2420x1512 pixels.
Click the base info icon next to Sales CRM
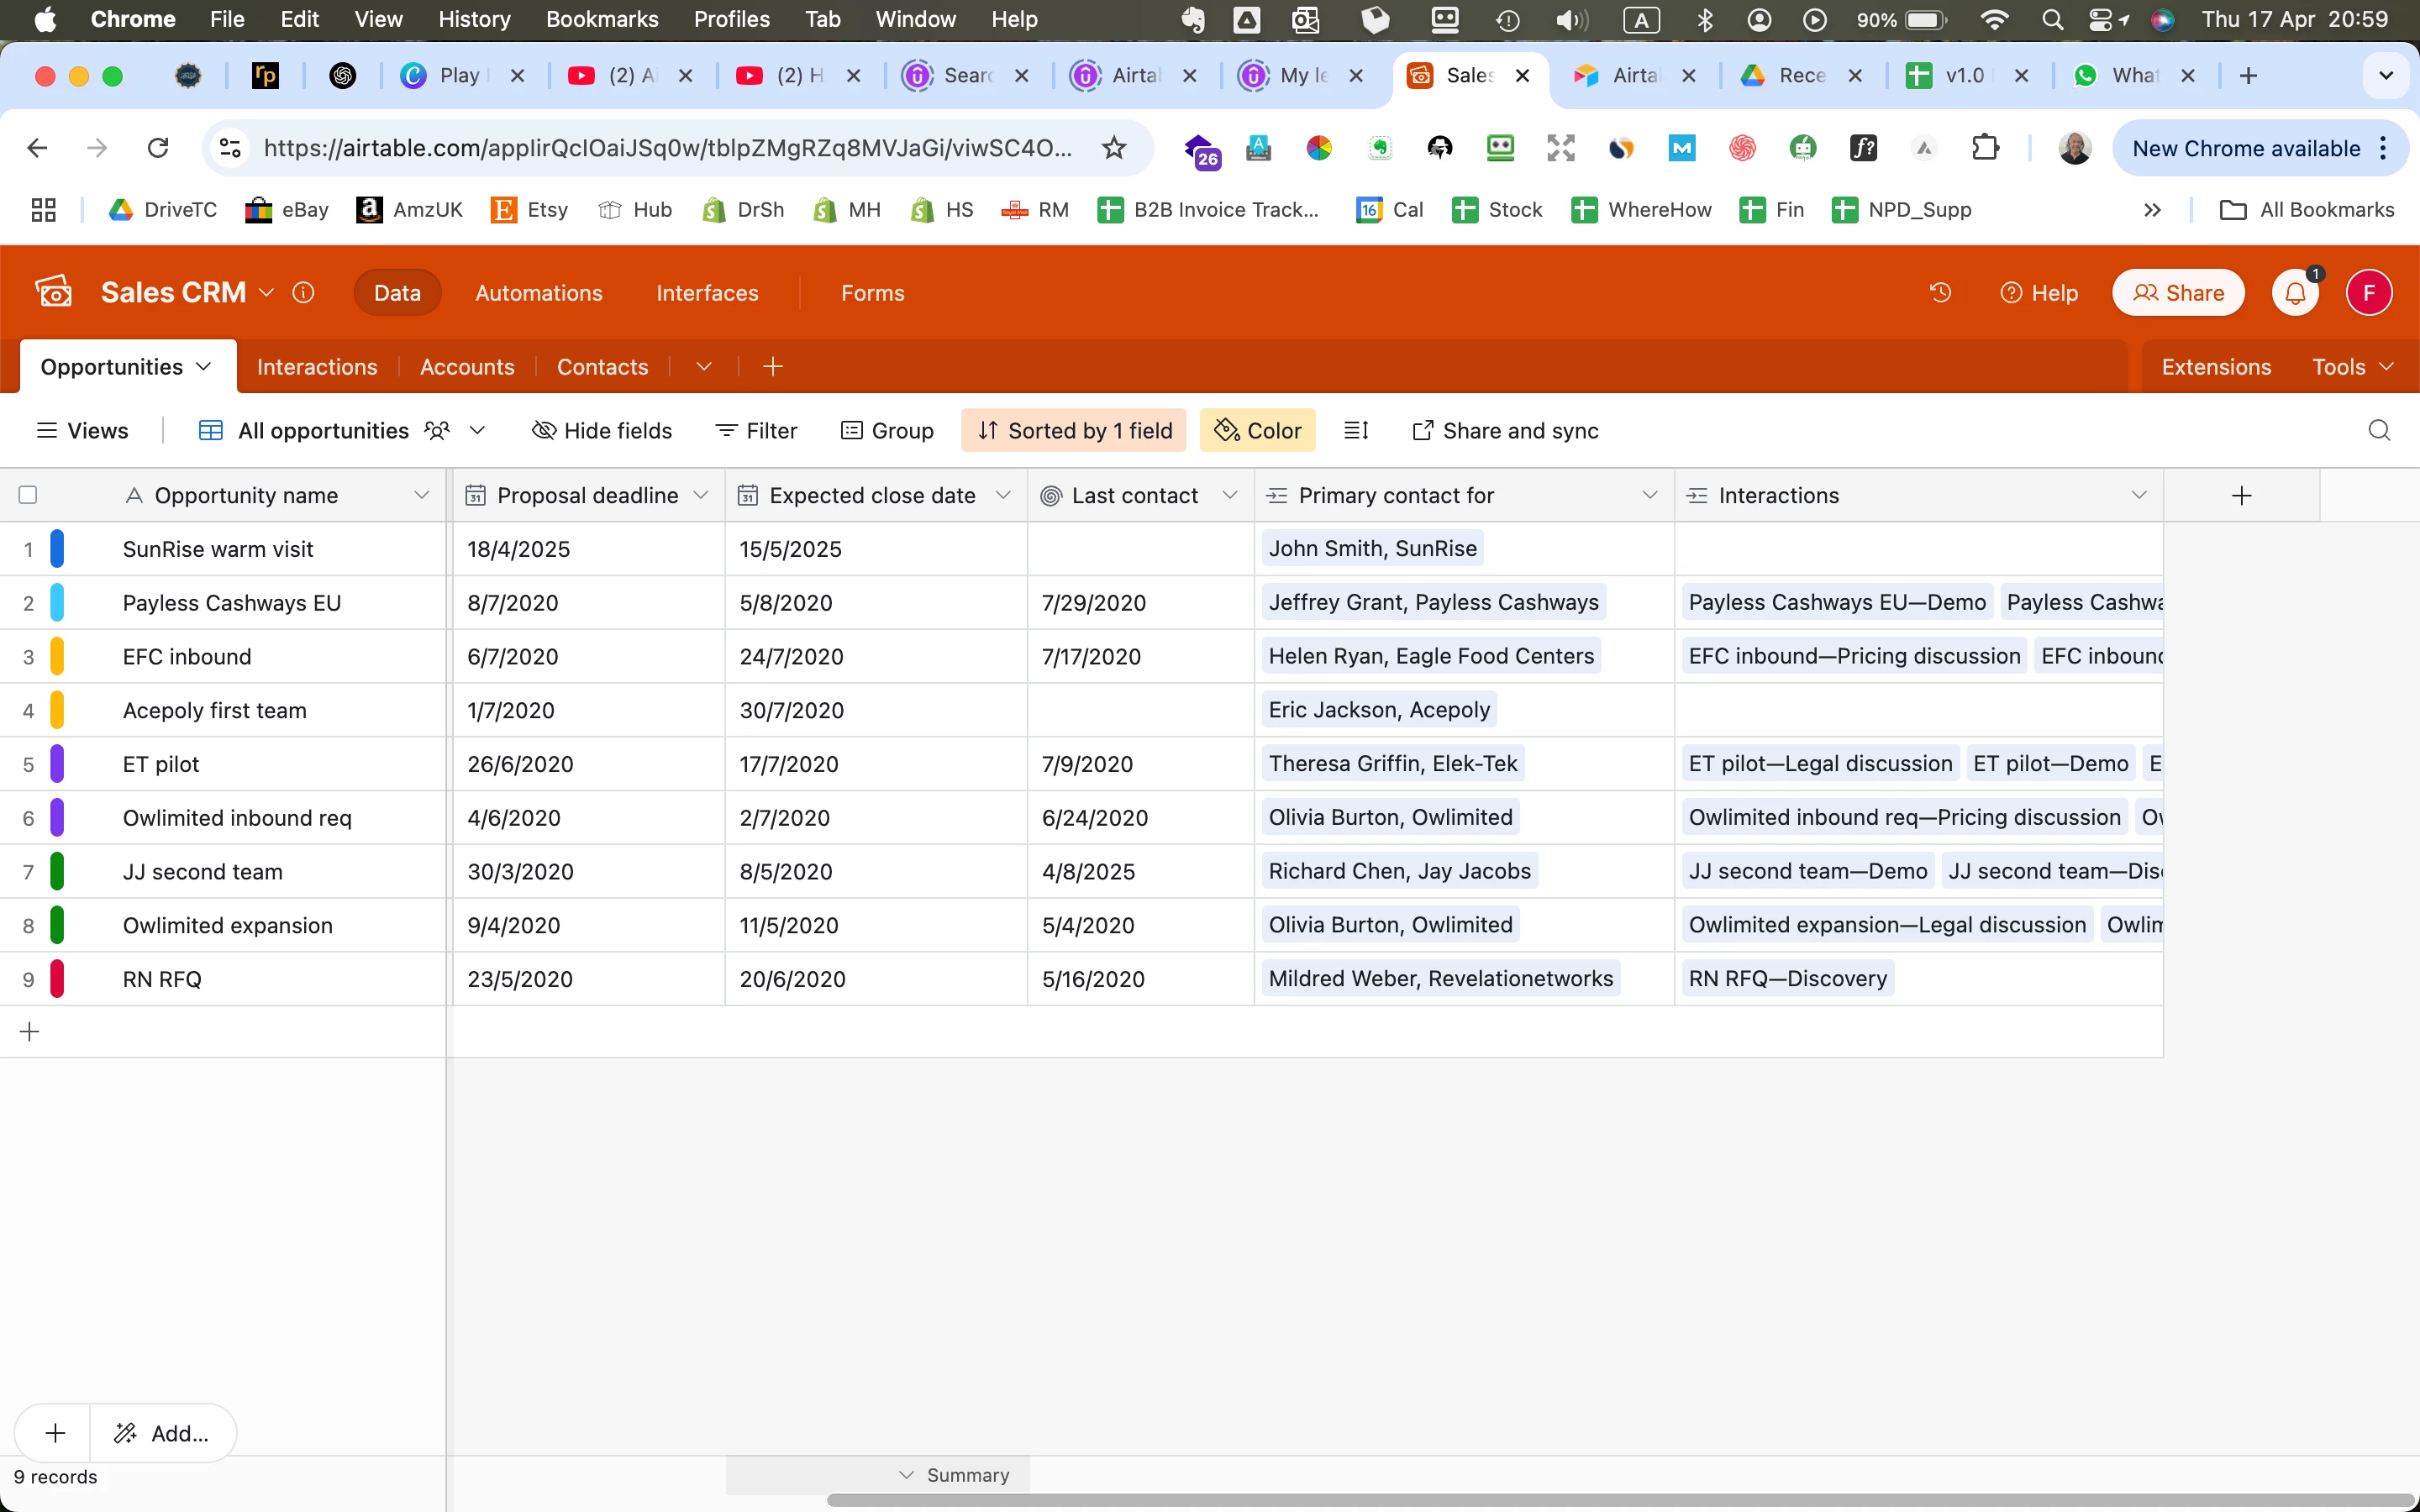303,293
